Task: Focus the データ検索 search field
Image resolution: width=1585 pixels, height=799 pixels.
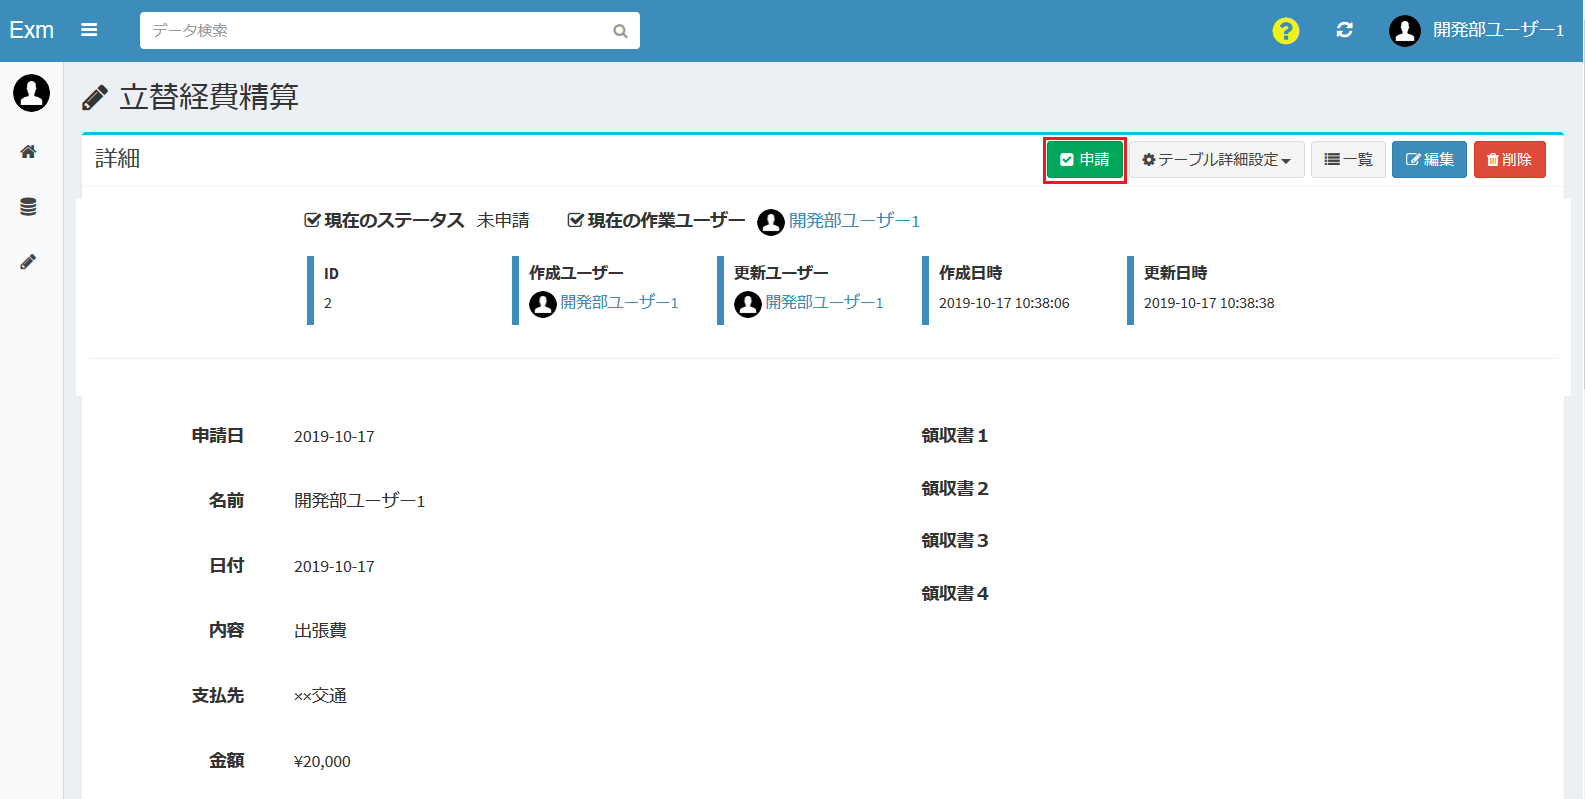Action: (x=375, y=31)
